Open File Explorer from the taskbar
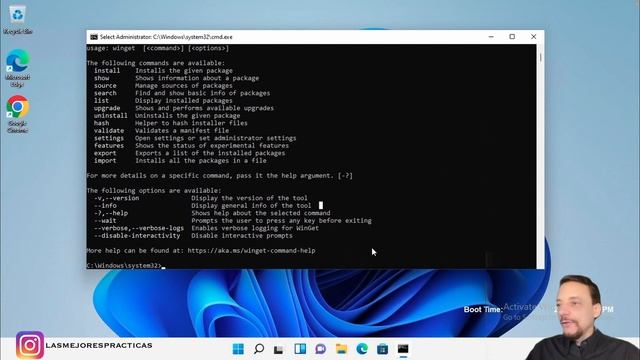Image resolution: width=640 pixels, height=360 pixels. (341, 349)
